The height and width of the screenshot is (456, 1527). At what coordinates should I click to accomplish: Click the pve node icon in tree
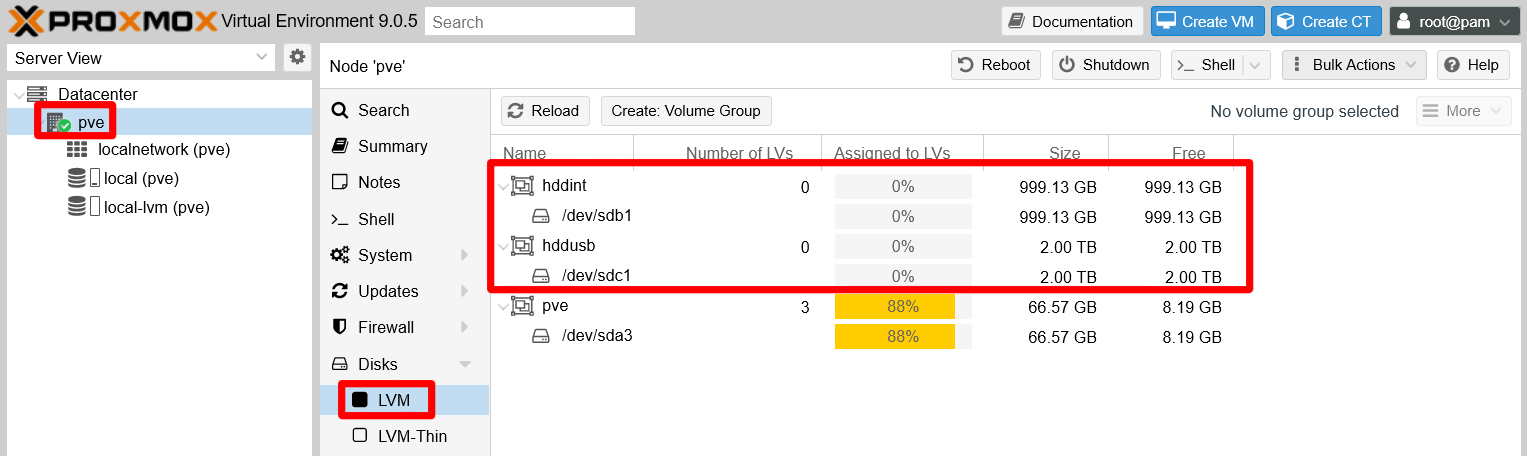pyautogui.click(x=58, y=122)
